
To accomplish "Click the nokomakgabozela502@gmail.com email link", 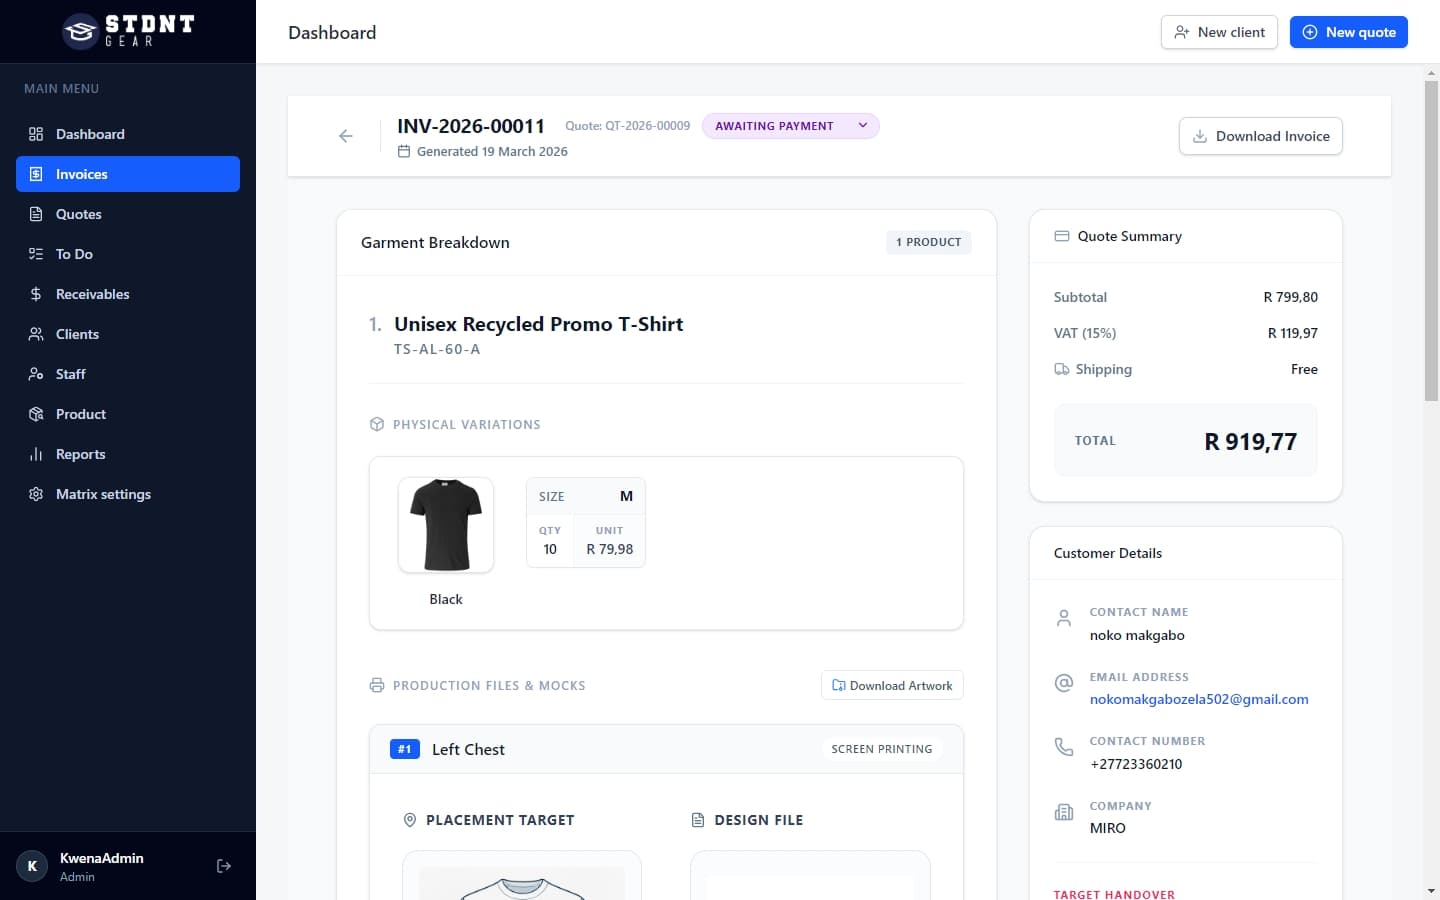I will point(1199,699).
